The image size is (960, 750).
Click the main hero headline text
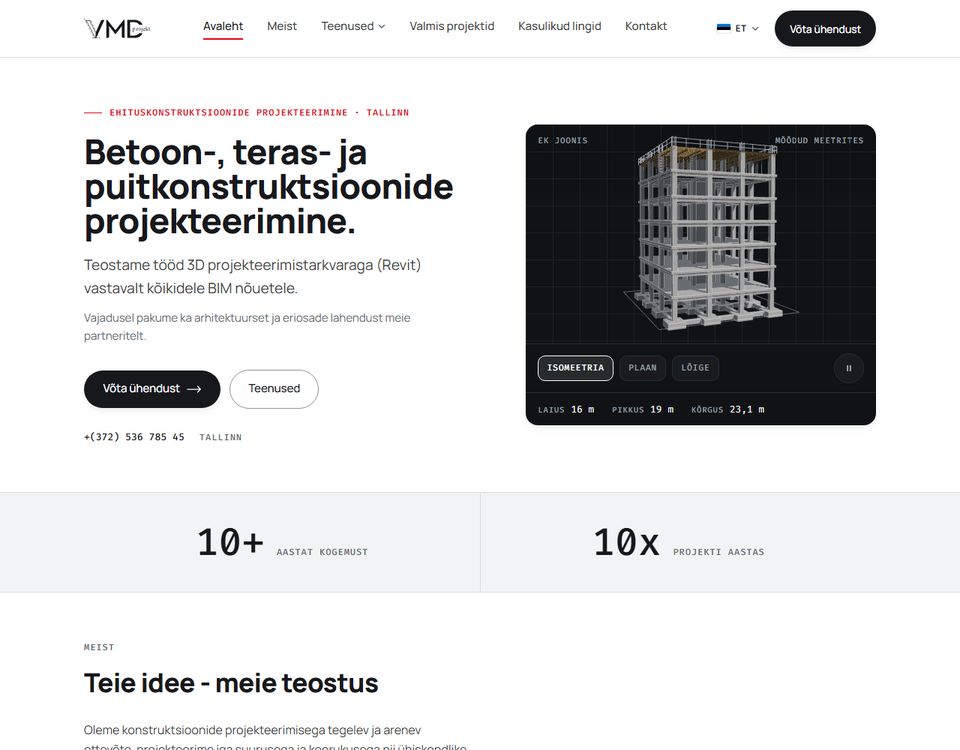click(x=269, y=187)
